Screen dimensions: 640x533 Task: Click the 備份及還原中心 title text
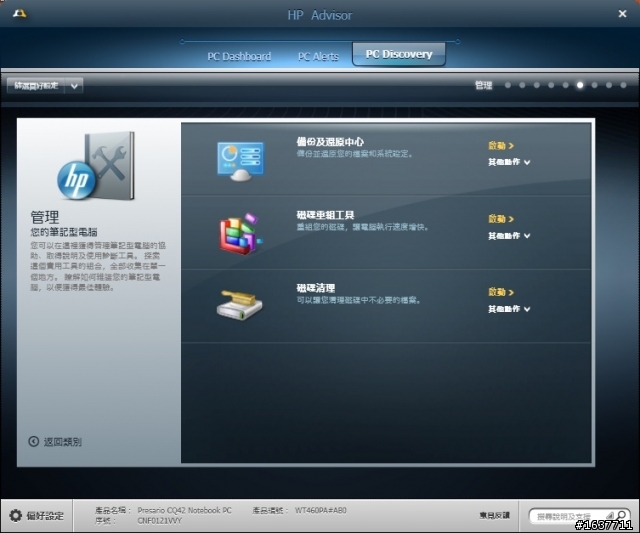(330, 142)
